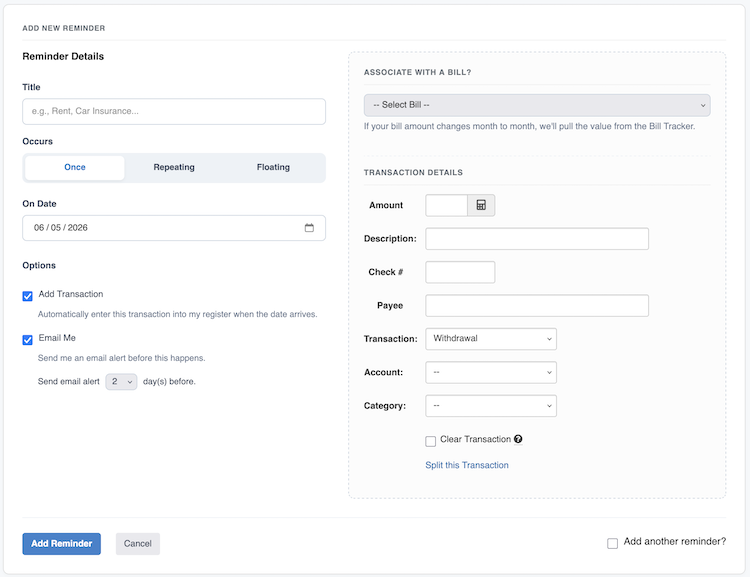Uncheck the Email Me checkbox
Image resolution: width=750 pixels, height=577 pixels.
coord(28,340)
